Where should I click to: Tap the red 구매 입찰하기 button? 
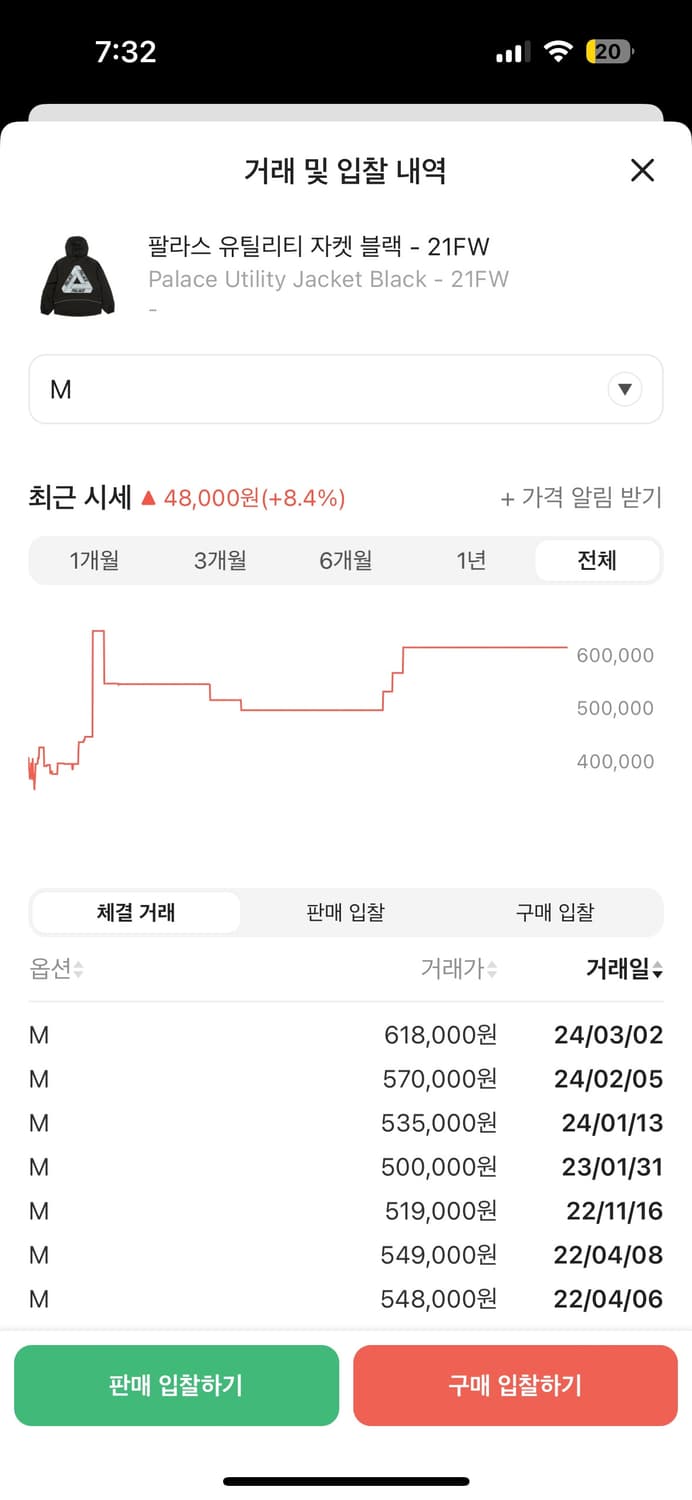515,1385
